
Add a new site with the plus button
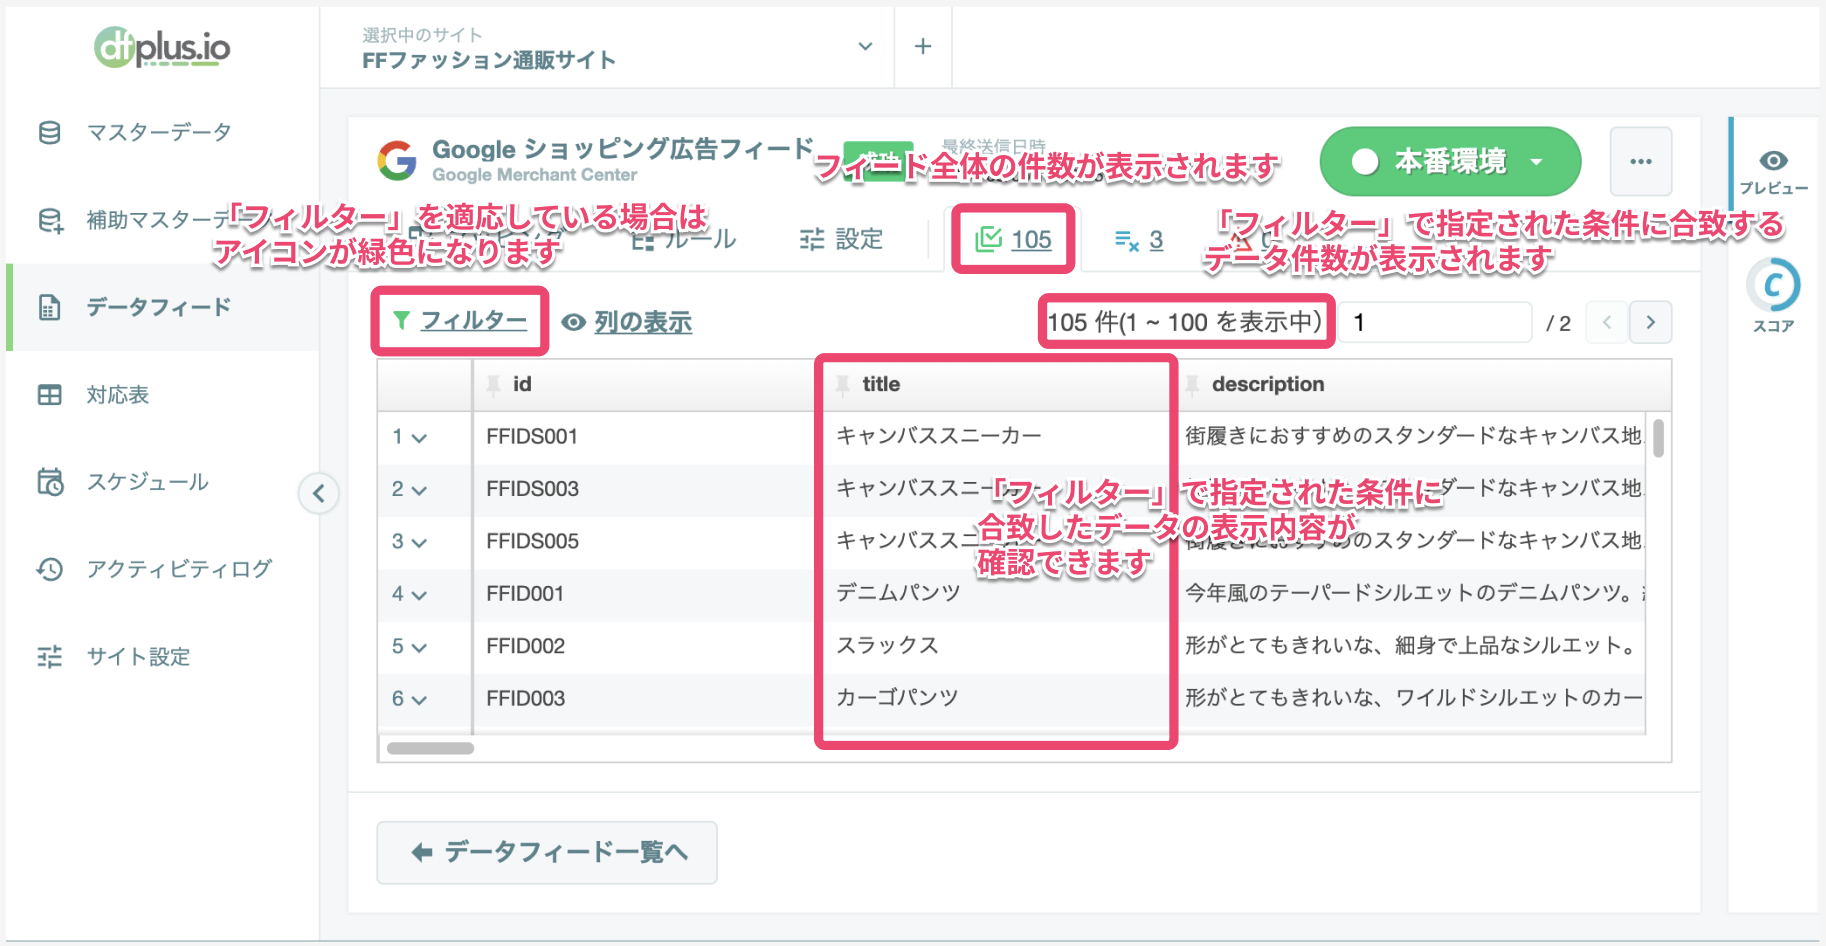point(923,47)
